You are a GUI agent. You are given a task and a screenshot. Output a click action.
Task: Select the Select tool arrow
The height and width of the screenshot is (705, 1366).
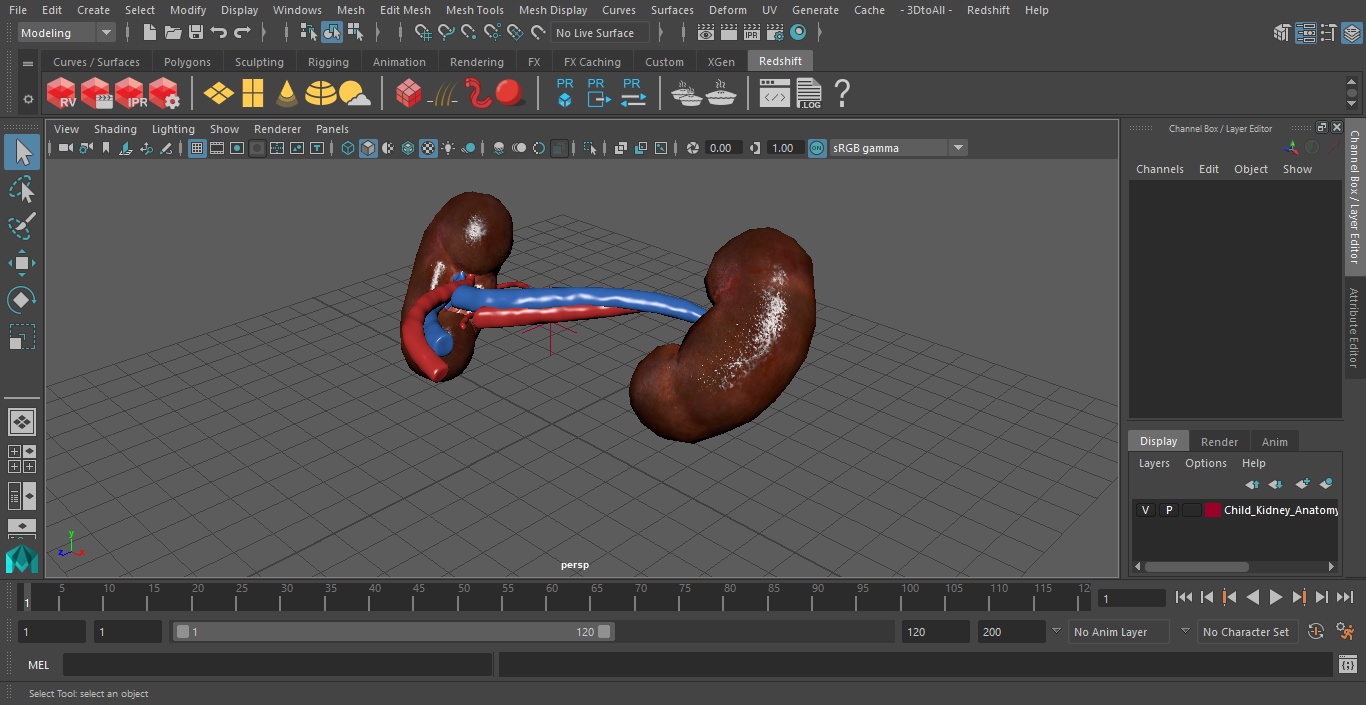point(21,152)
